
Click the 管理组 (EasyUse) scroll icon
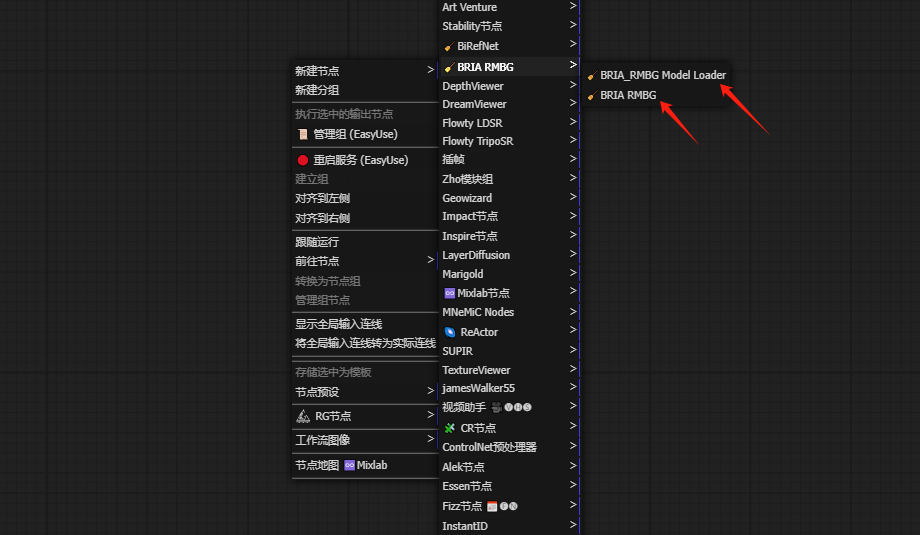[x=303, y=134]
